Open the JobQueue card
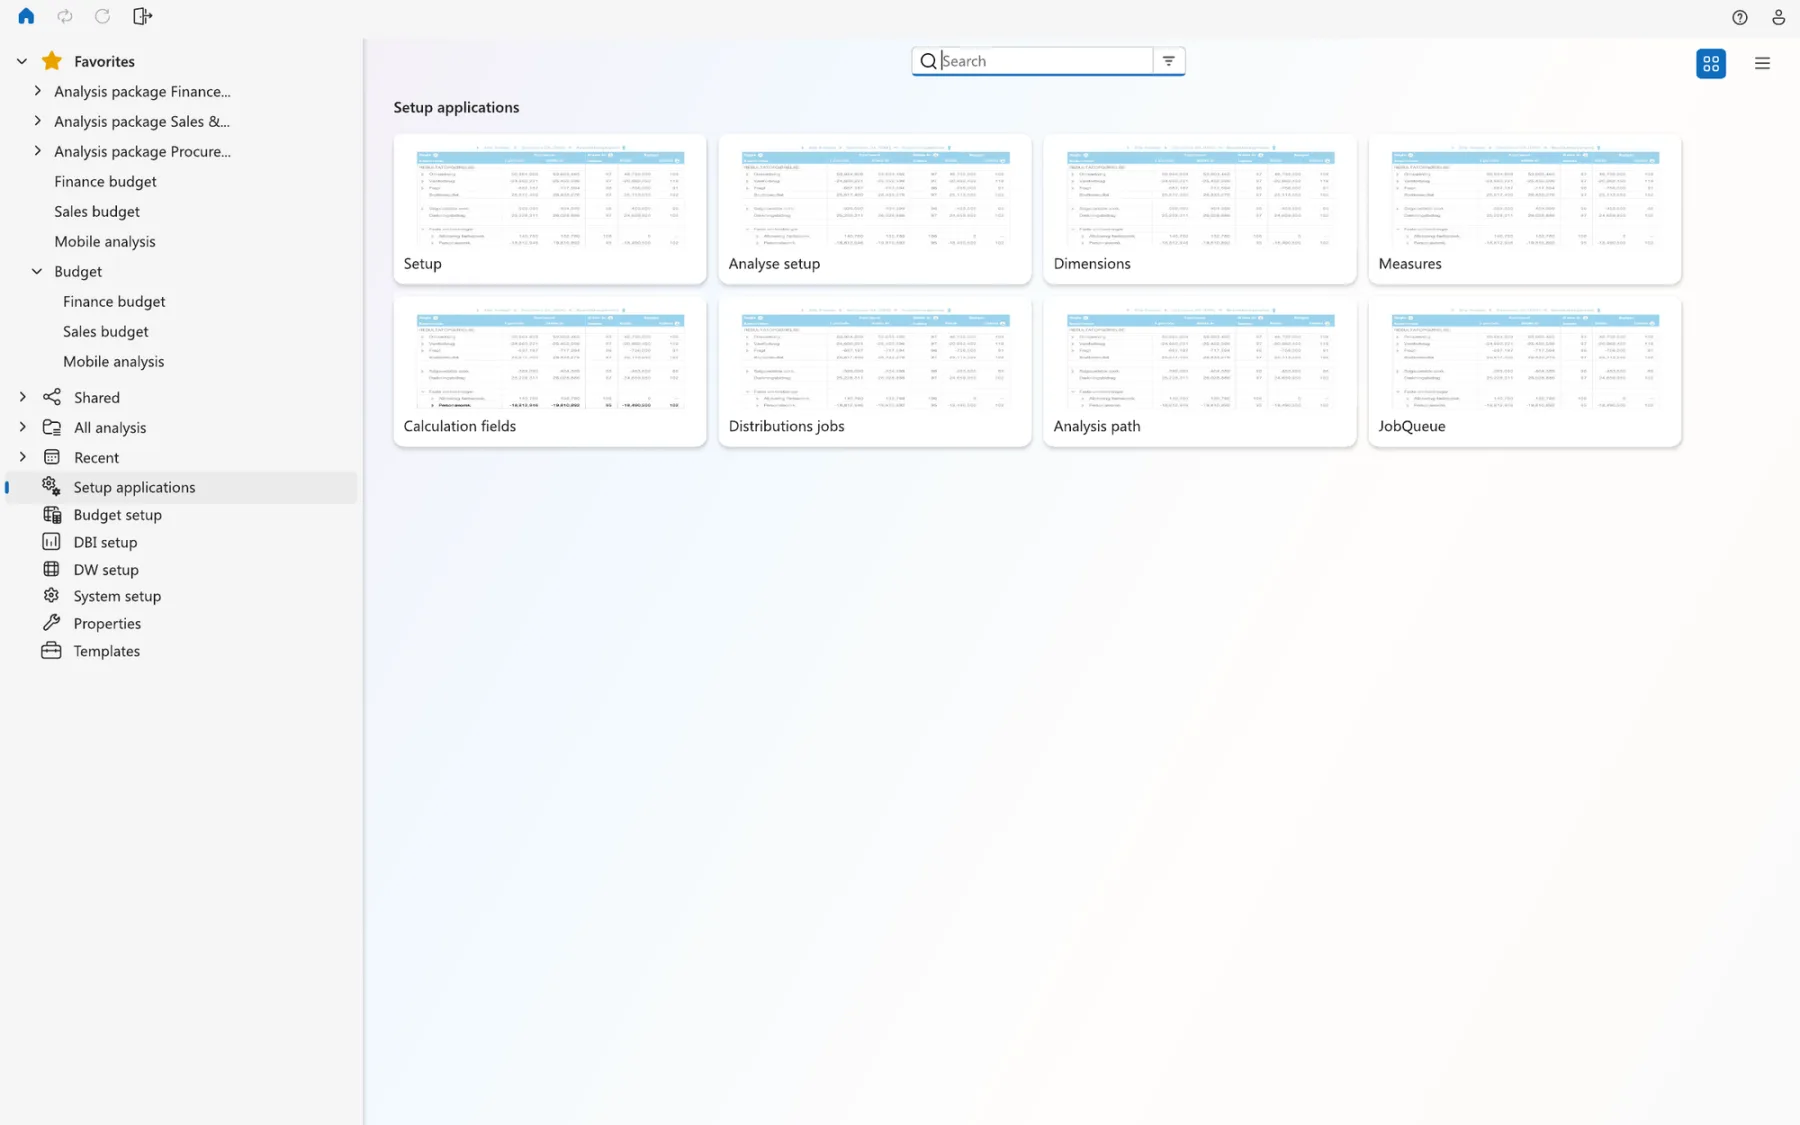 point(1525,372)
